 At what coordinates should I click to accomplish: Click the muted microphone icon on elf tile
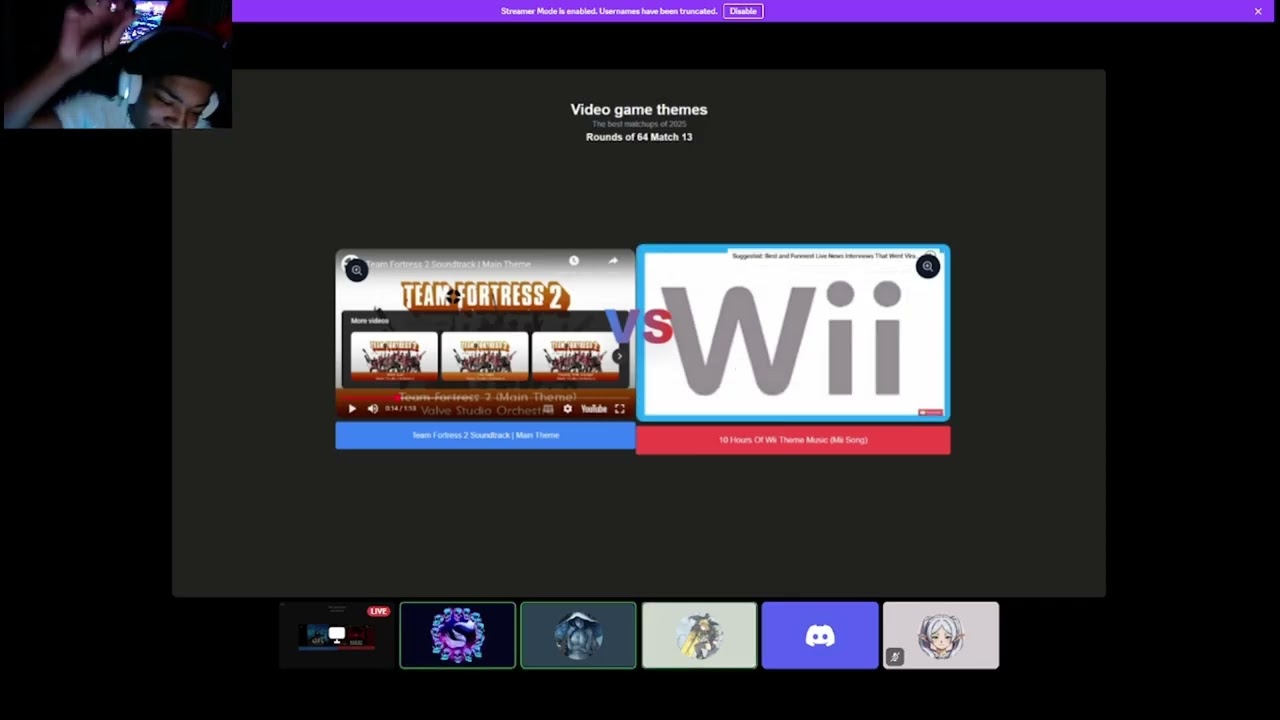(895, 657)
